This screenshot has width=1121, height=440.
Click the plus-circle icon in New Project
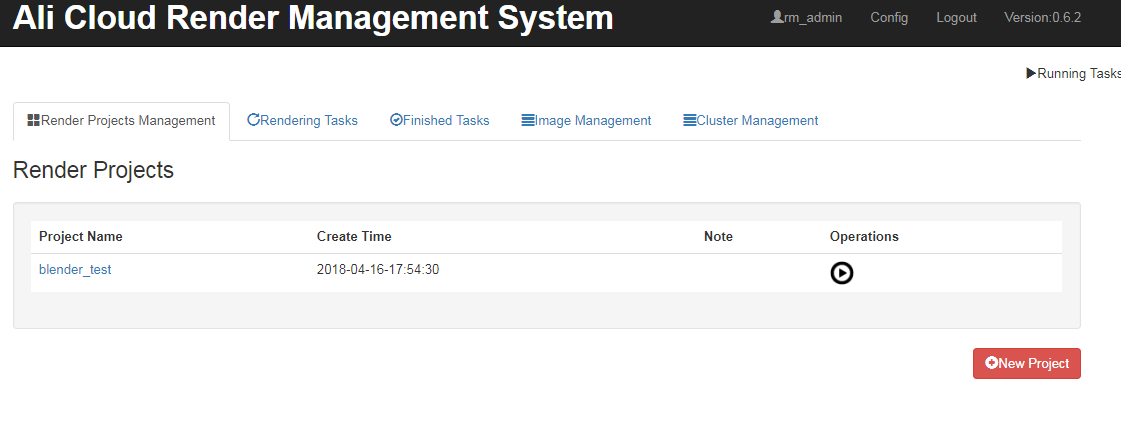(991, 363)
